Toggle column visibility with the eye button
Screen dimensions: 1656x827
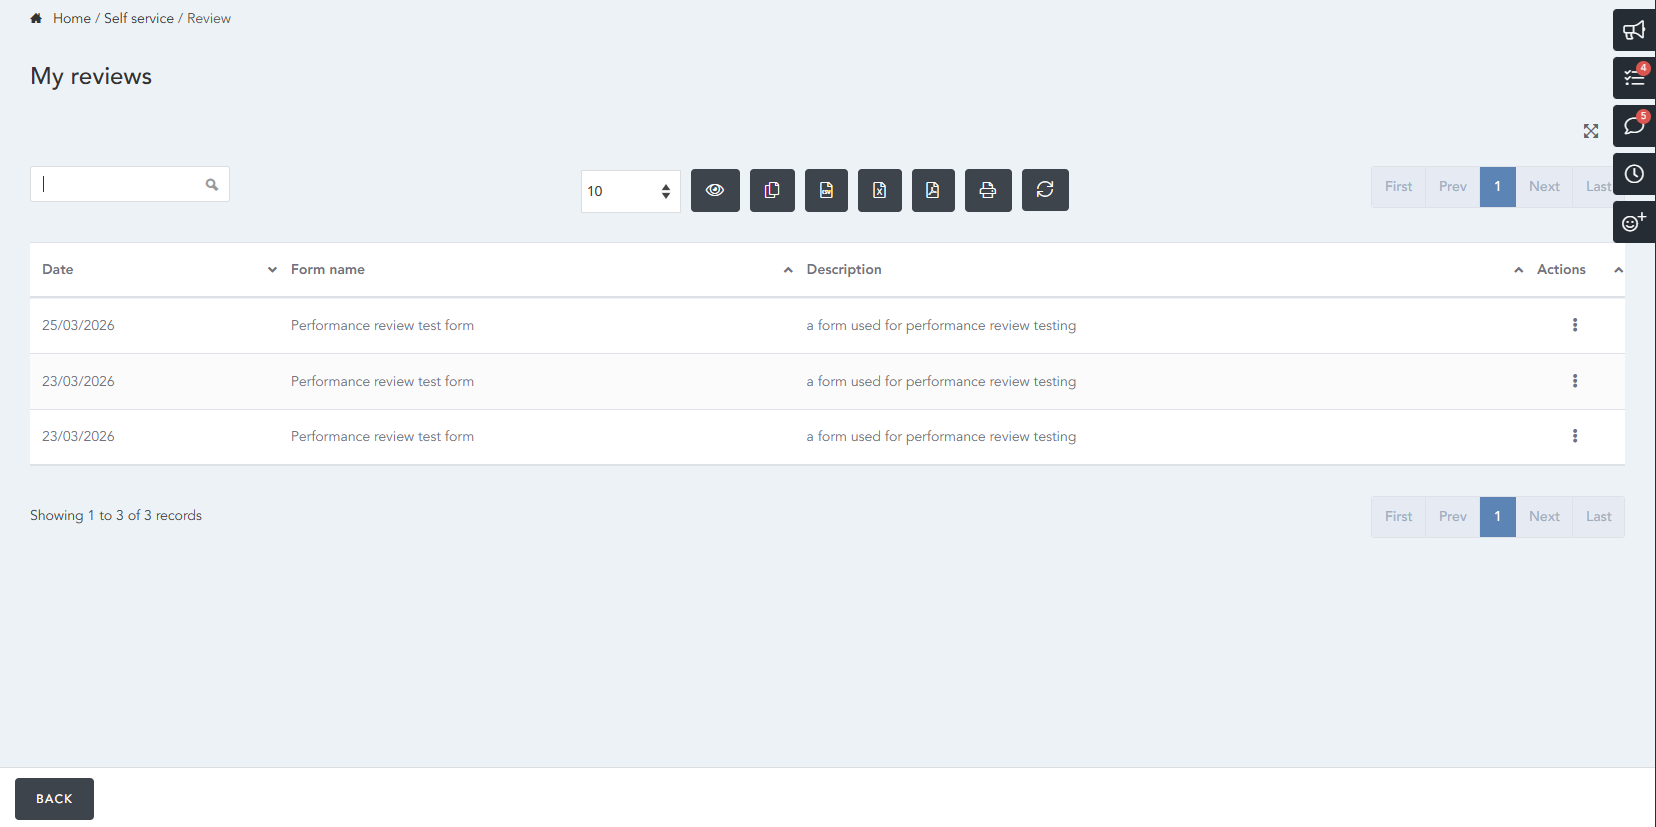715,190
